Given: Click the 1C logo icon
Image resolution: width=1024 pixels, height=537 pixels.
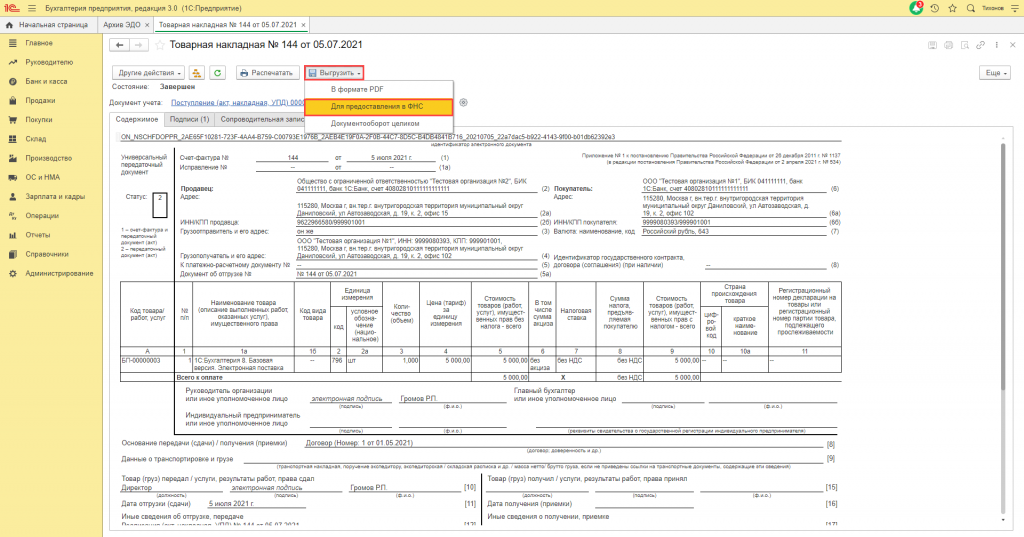Looking at the screenshot, I should (x=12, y=8).
